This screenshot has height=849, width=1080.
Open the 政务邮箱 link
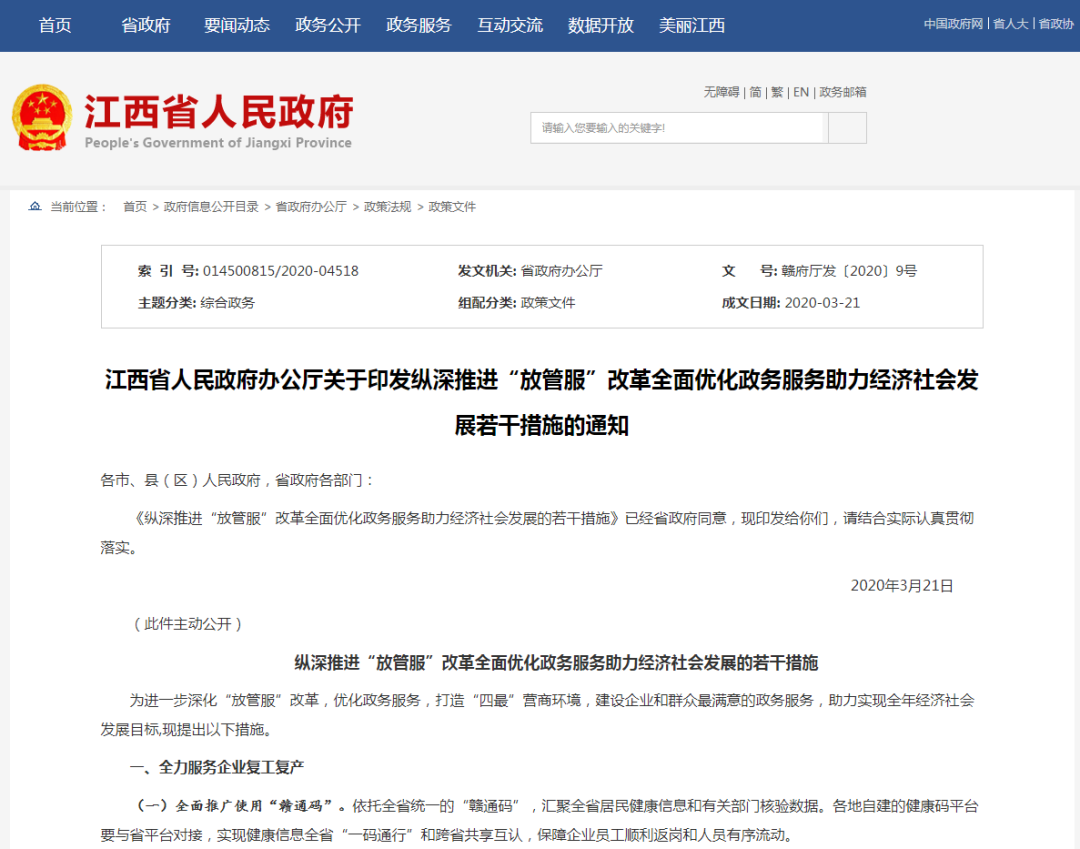842,92
